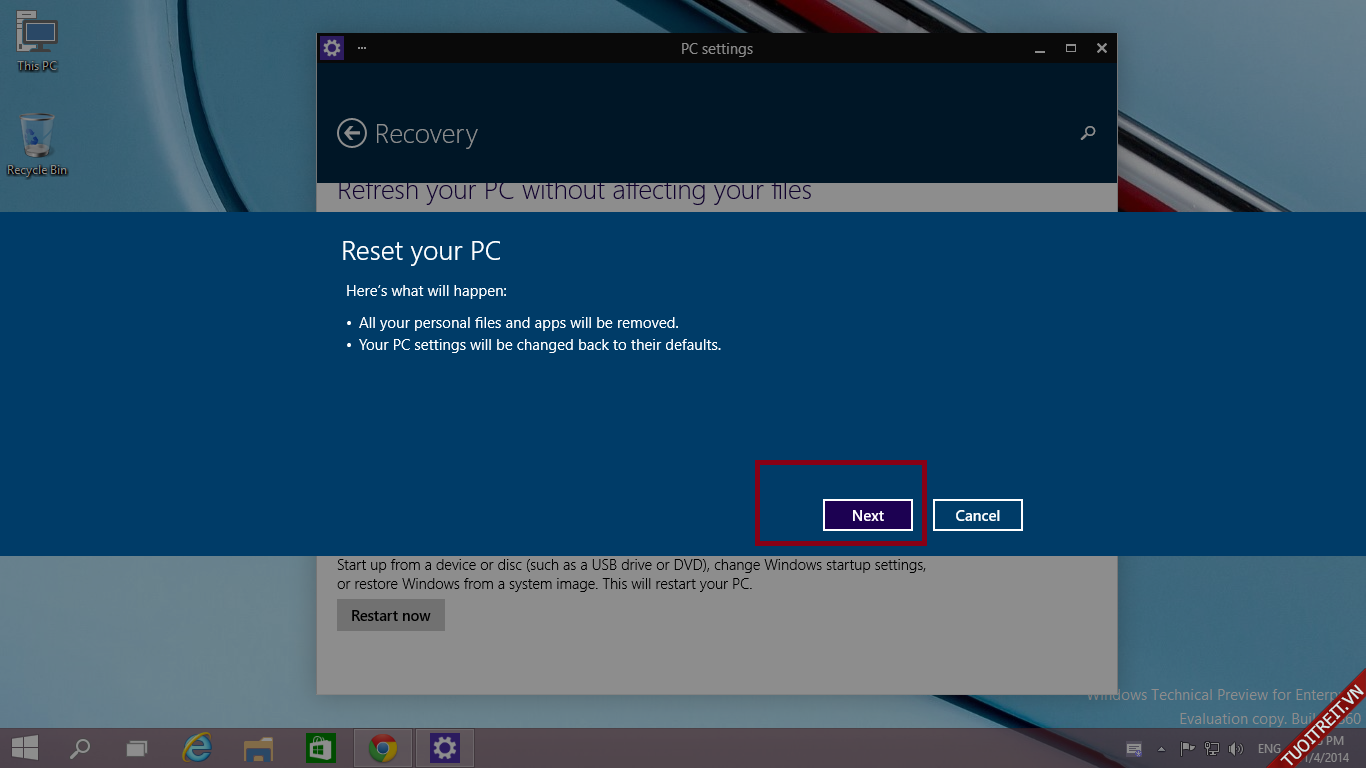The height and width of the screenshot is (768, 1366).
Task: Select PC settings taskbar button
Action: [x=444, y=748]
